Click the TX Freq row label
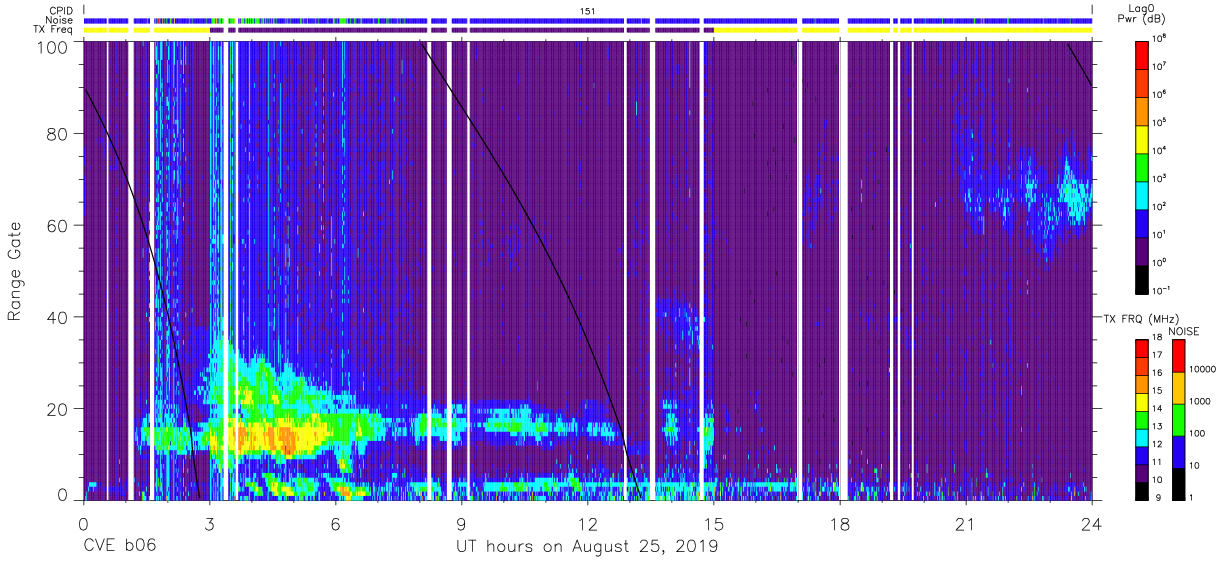 (54, 30)
